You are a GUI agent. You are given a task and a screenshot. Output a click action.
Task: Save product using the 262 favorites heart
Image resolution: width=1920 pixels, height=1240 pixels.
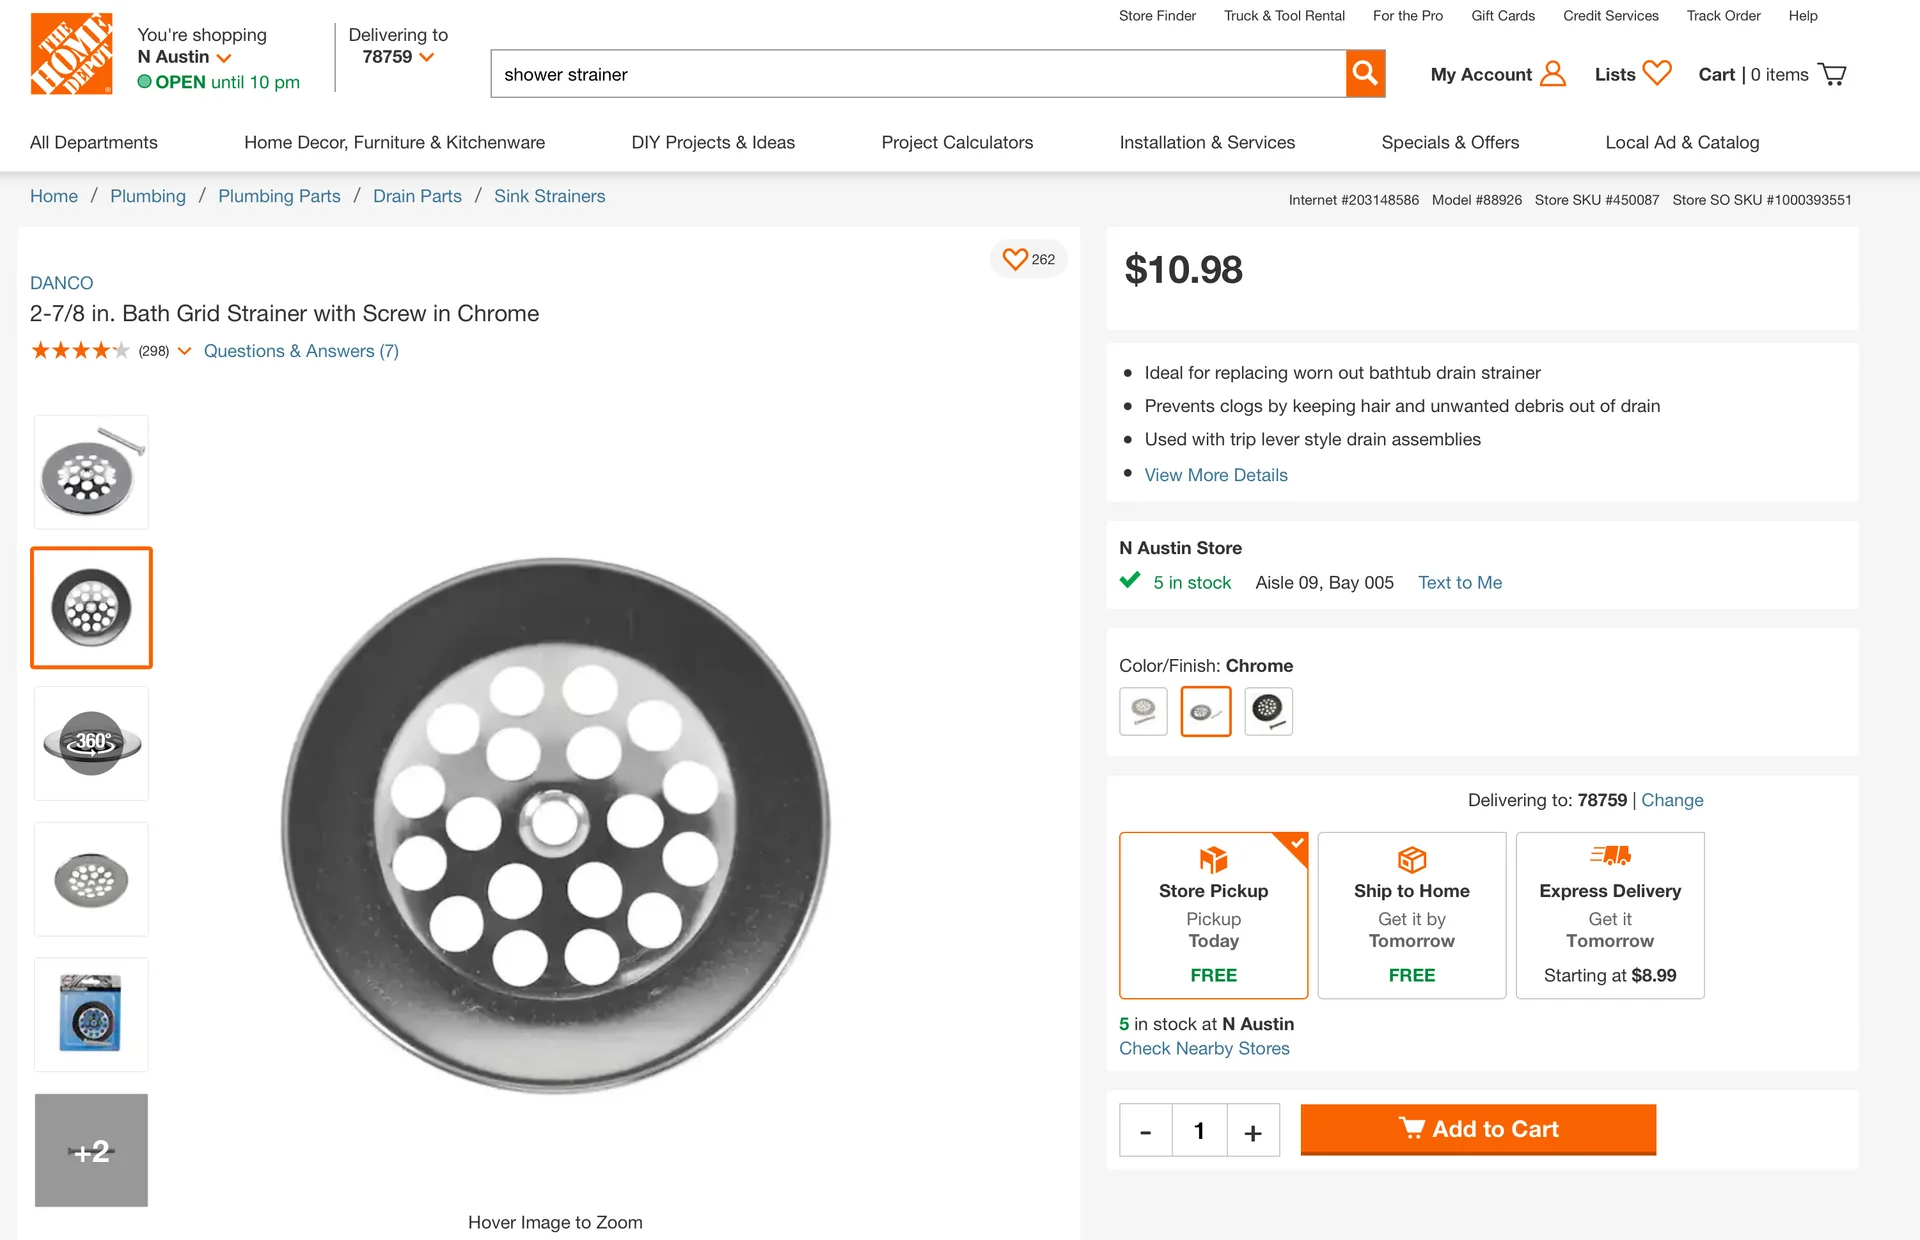1015,259
